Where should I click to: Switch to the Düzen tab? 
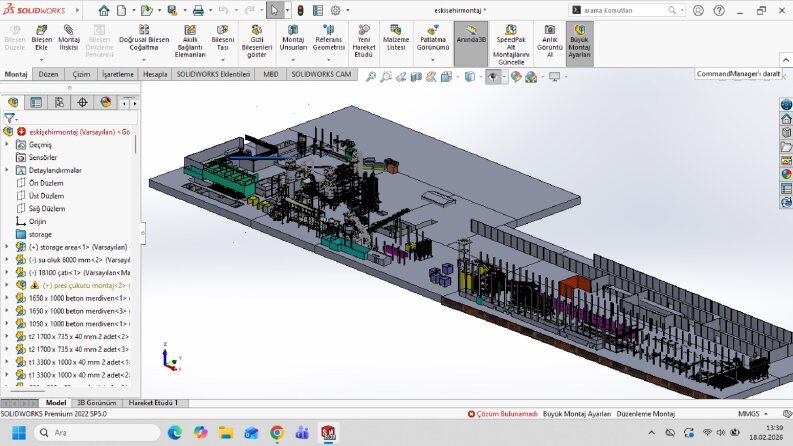point(49,74)
